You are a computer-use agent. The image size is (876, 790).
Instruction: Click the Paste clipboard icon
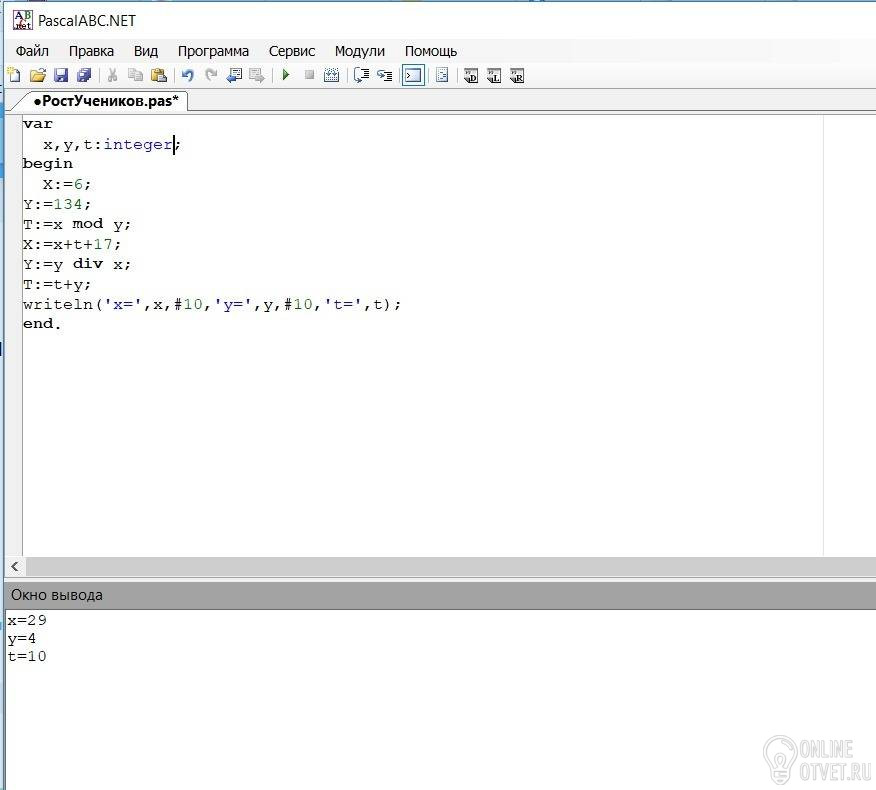[x=159, y=75]
